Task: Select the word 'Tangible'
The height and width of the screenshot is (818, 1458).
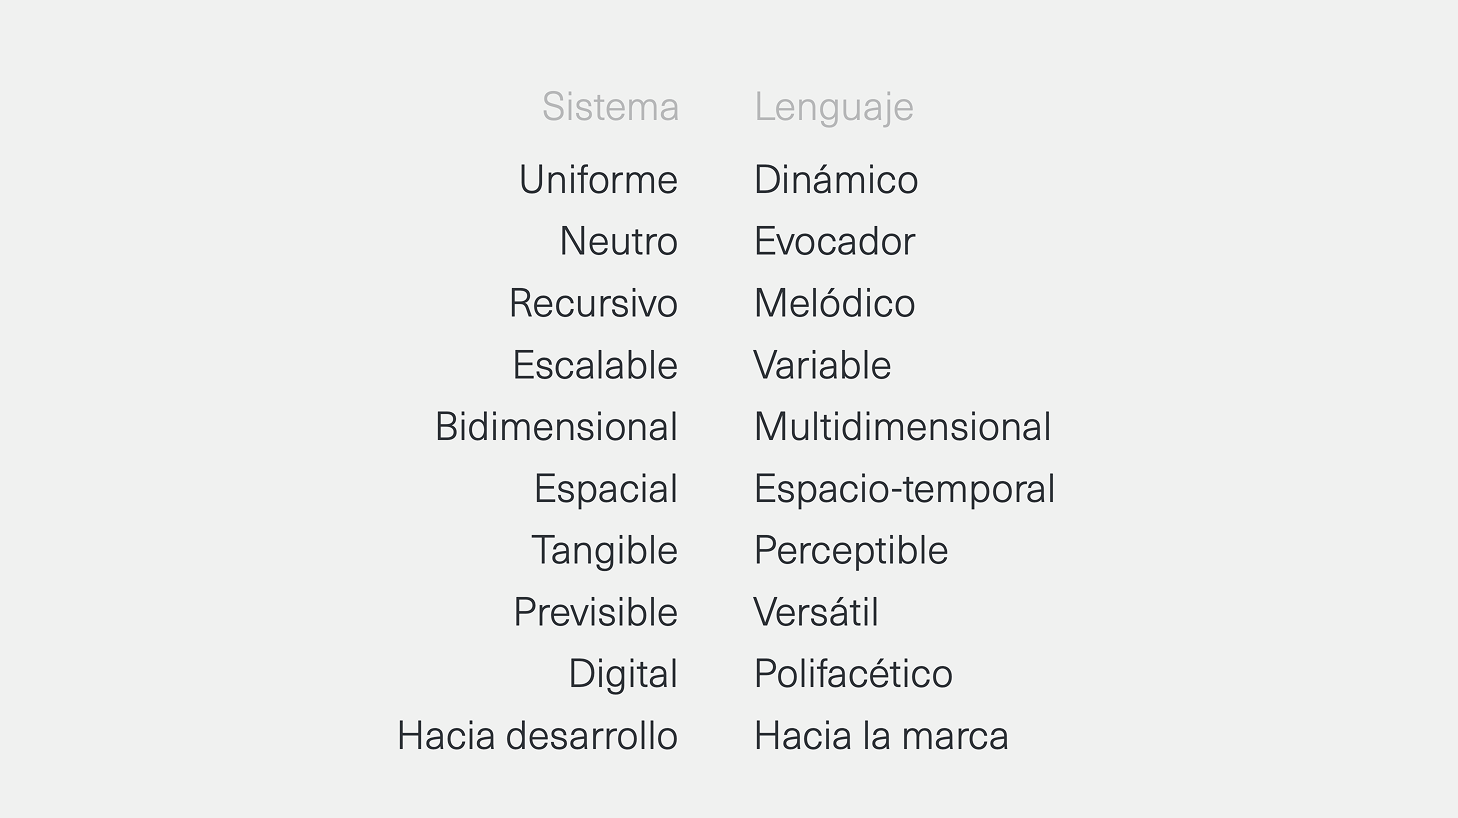Action: (x=604, y=551)
